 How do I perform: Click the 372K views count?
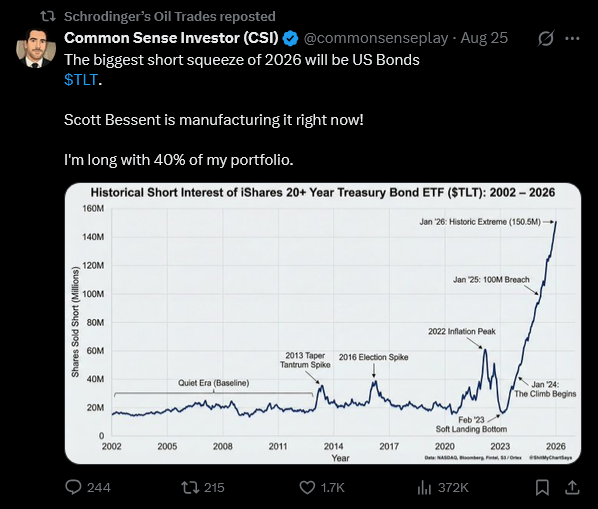click(x=453, y=488)
